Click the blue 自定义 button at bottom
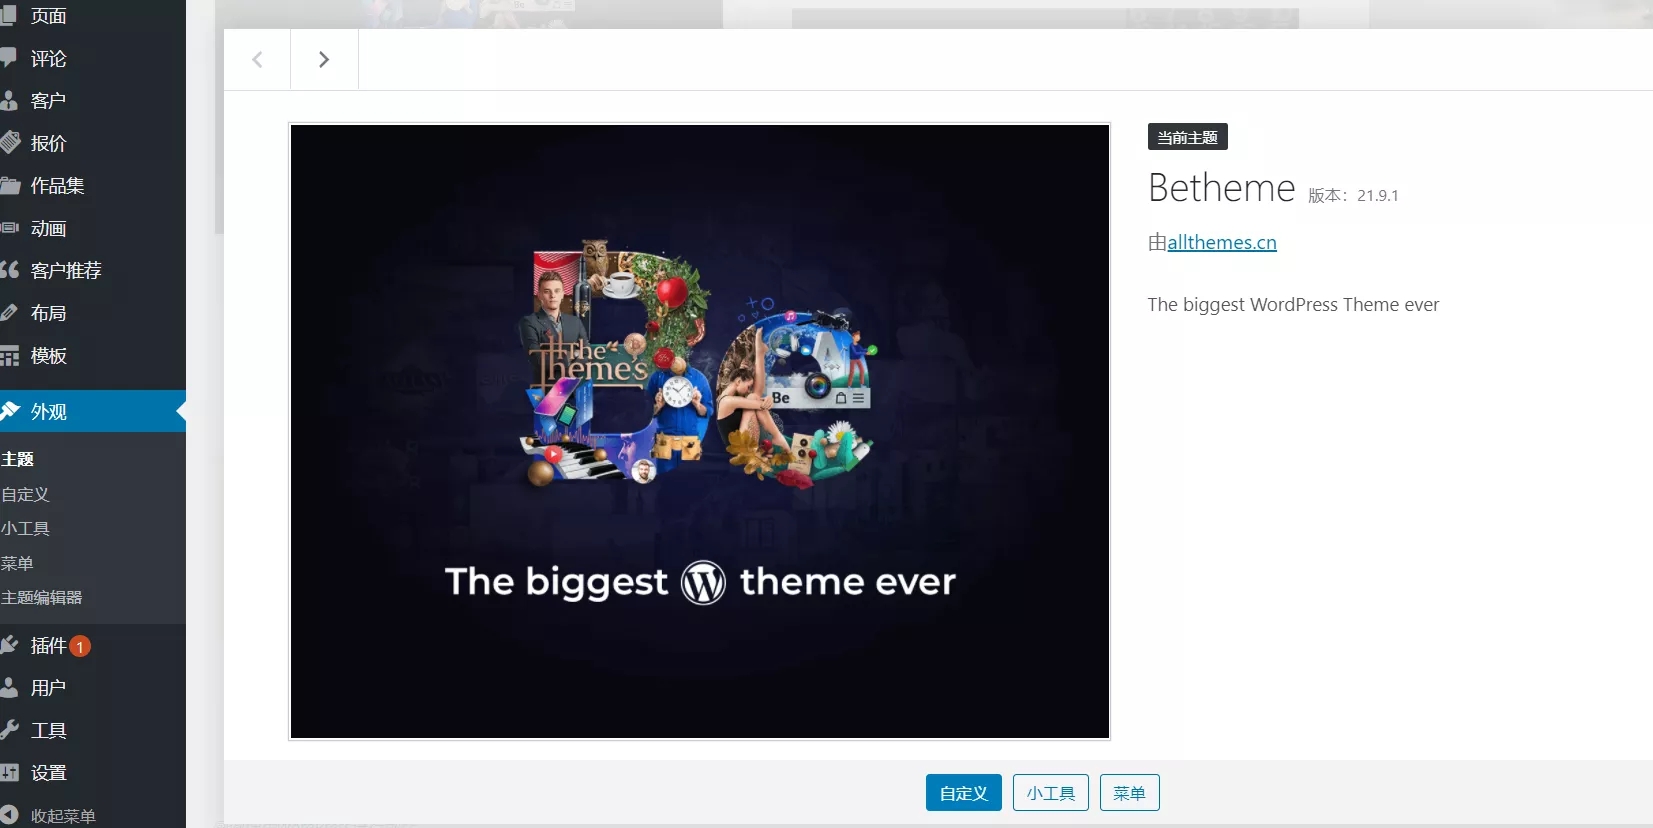The width and height of the screenshot is (1653, 828). 963,793
